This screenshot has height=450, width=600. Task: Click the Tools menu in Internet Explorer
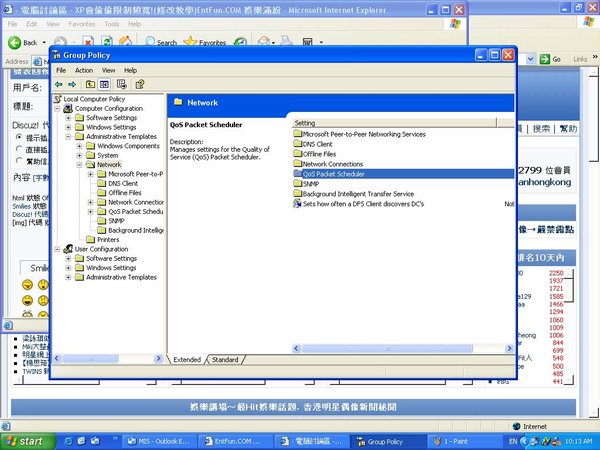coord(112,24)
